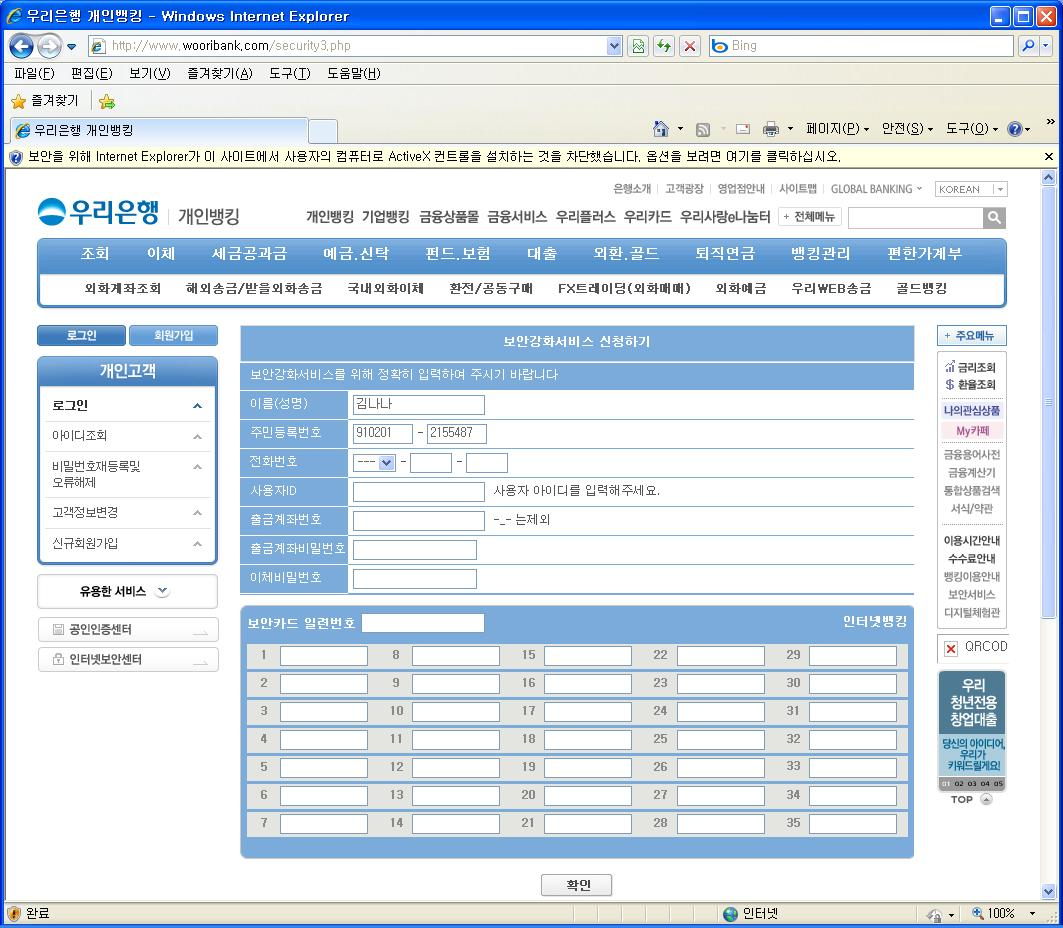The image size is (1063, 928).
Task: Select the 대출 navigation tab
Action: point(542,254)
